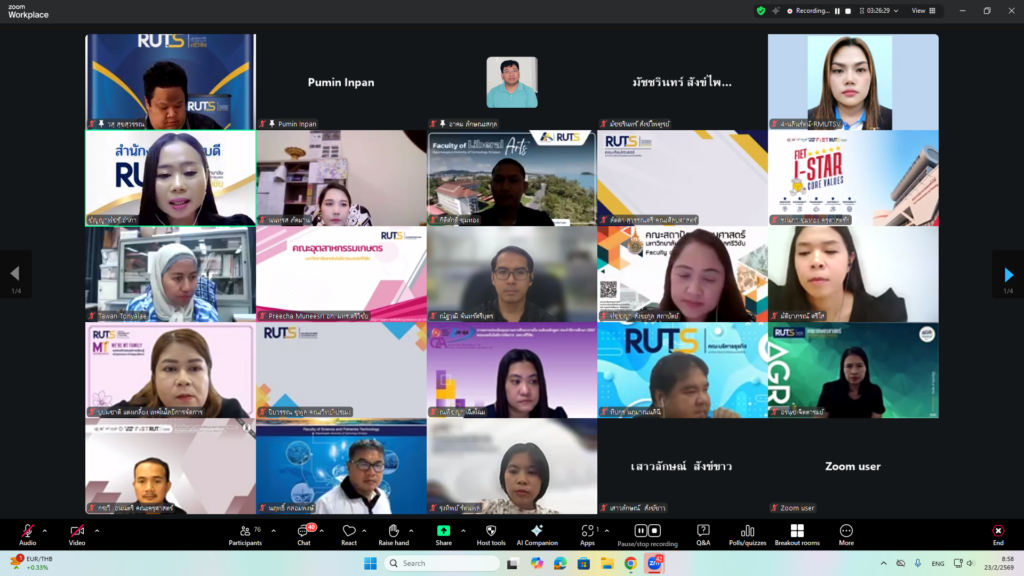Open the AI Companion sparkle icon

pyautogui.click(x=537, y=531)
